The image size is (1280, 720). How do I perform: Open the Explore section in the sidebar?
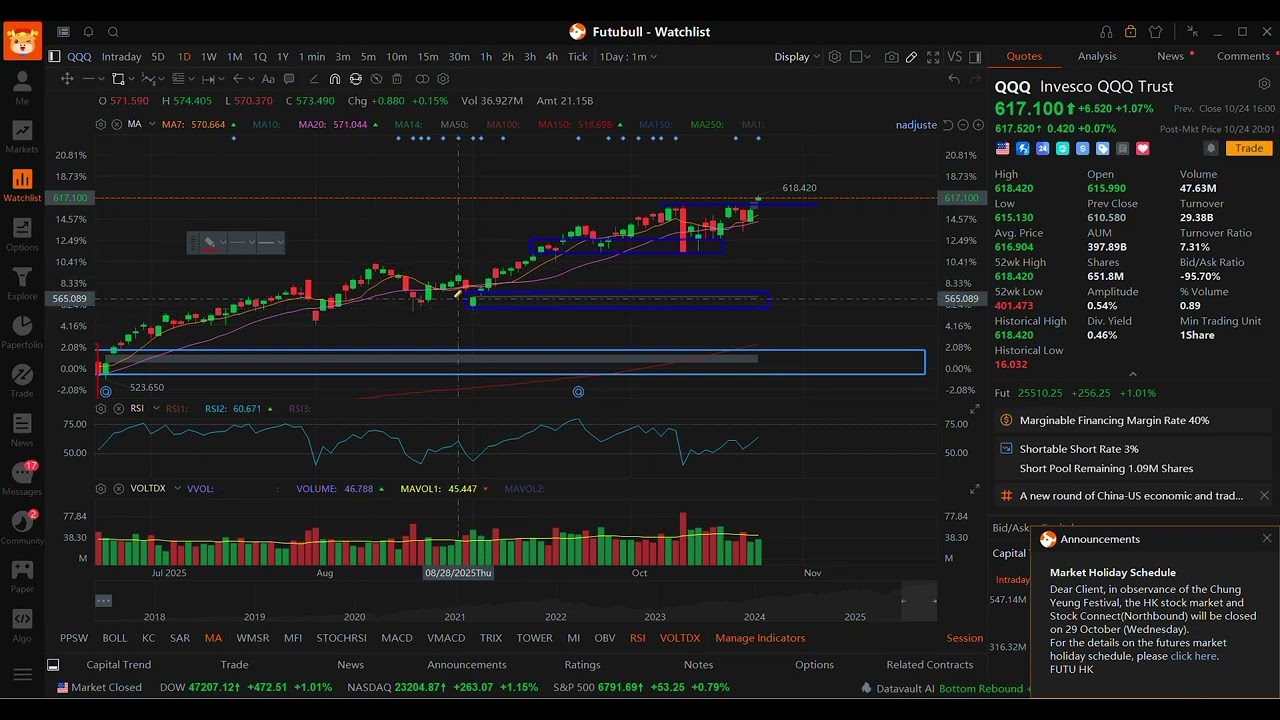(22, 284)
